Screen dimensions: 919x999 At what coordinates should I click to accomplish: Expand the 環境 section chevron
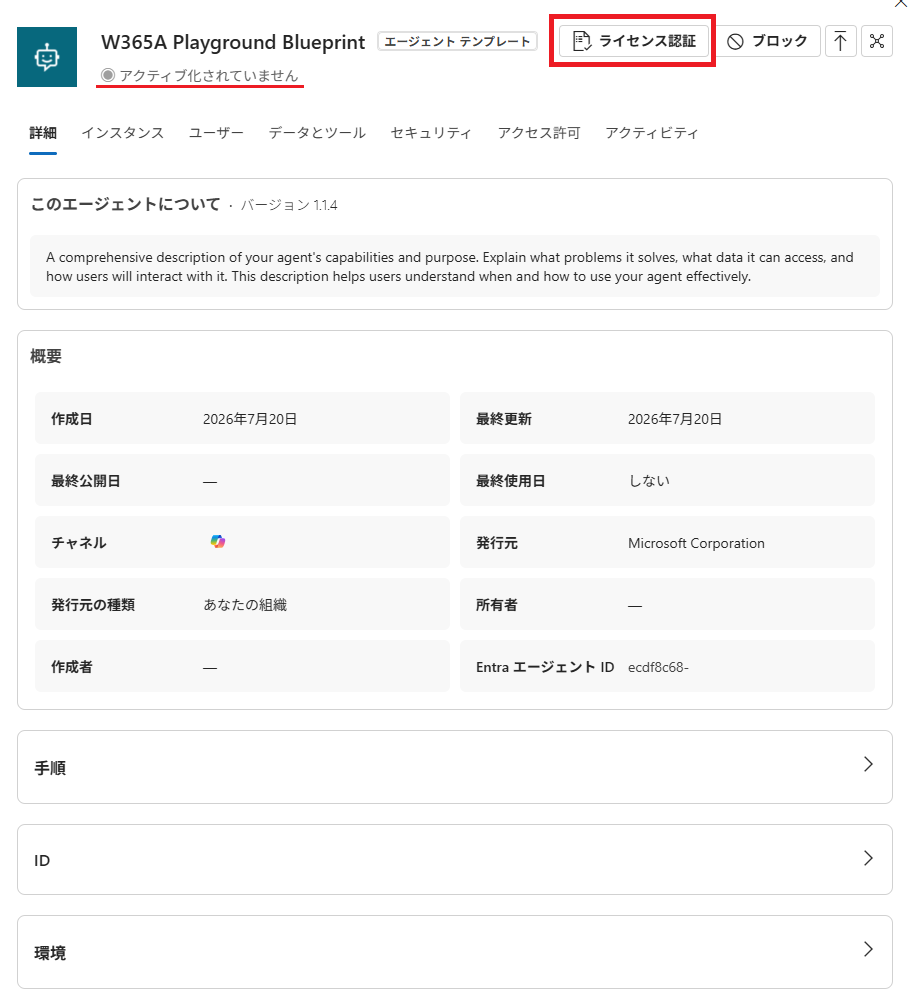(868, 949)
